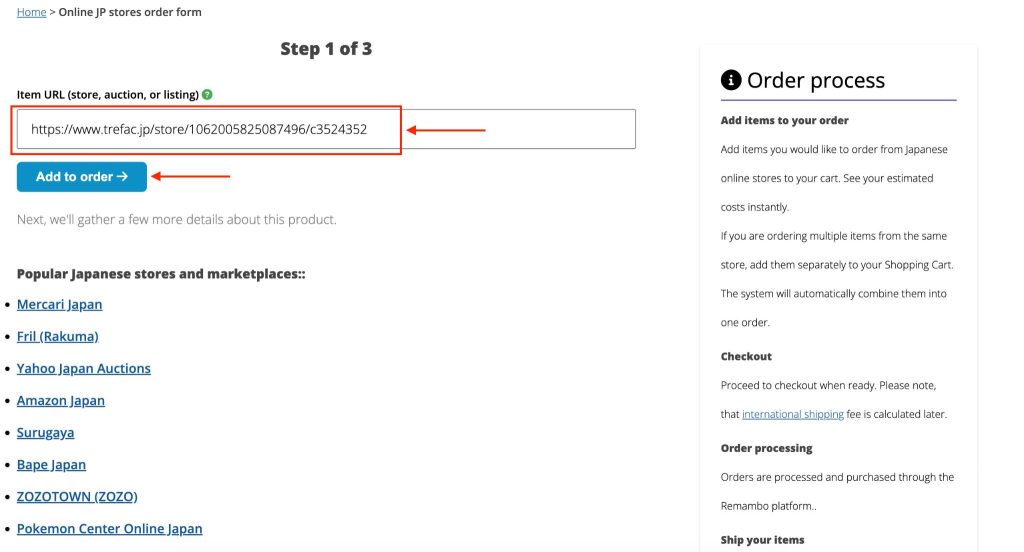Visit the Yahoo Japan Auctions link
Screen dimensions: 1024x552
point(83,368)
